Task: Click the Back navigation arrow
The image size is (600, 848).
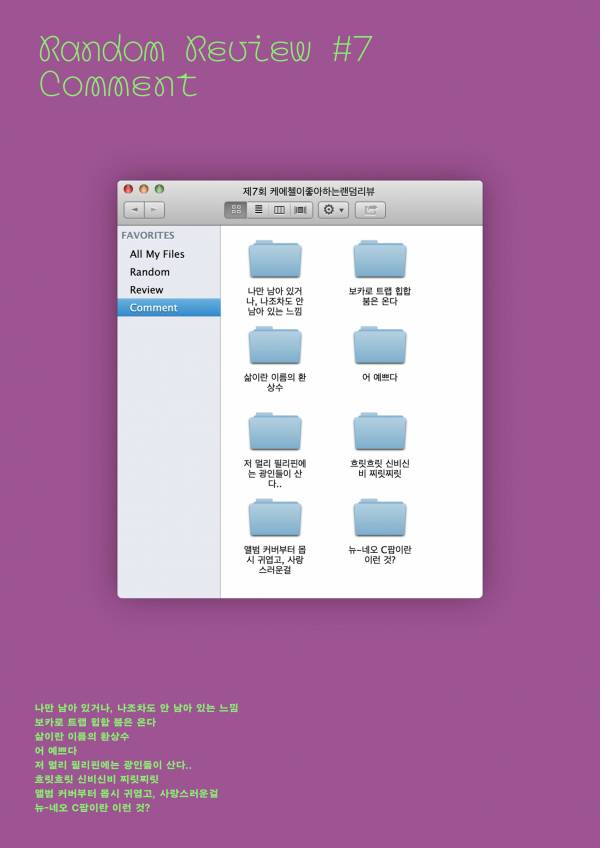Action: 134,210
